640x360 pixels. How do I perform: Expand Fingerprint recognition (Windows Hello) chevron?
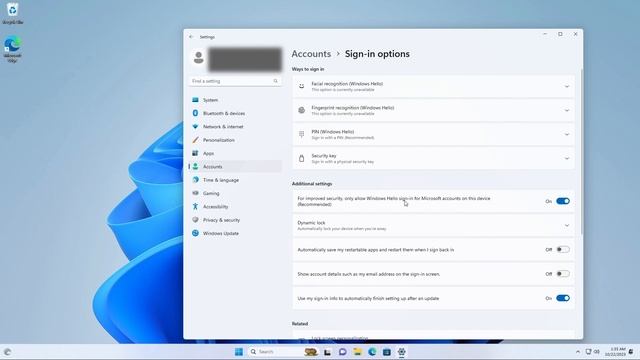(x=567, y=111)
